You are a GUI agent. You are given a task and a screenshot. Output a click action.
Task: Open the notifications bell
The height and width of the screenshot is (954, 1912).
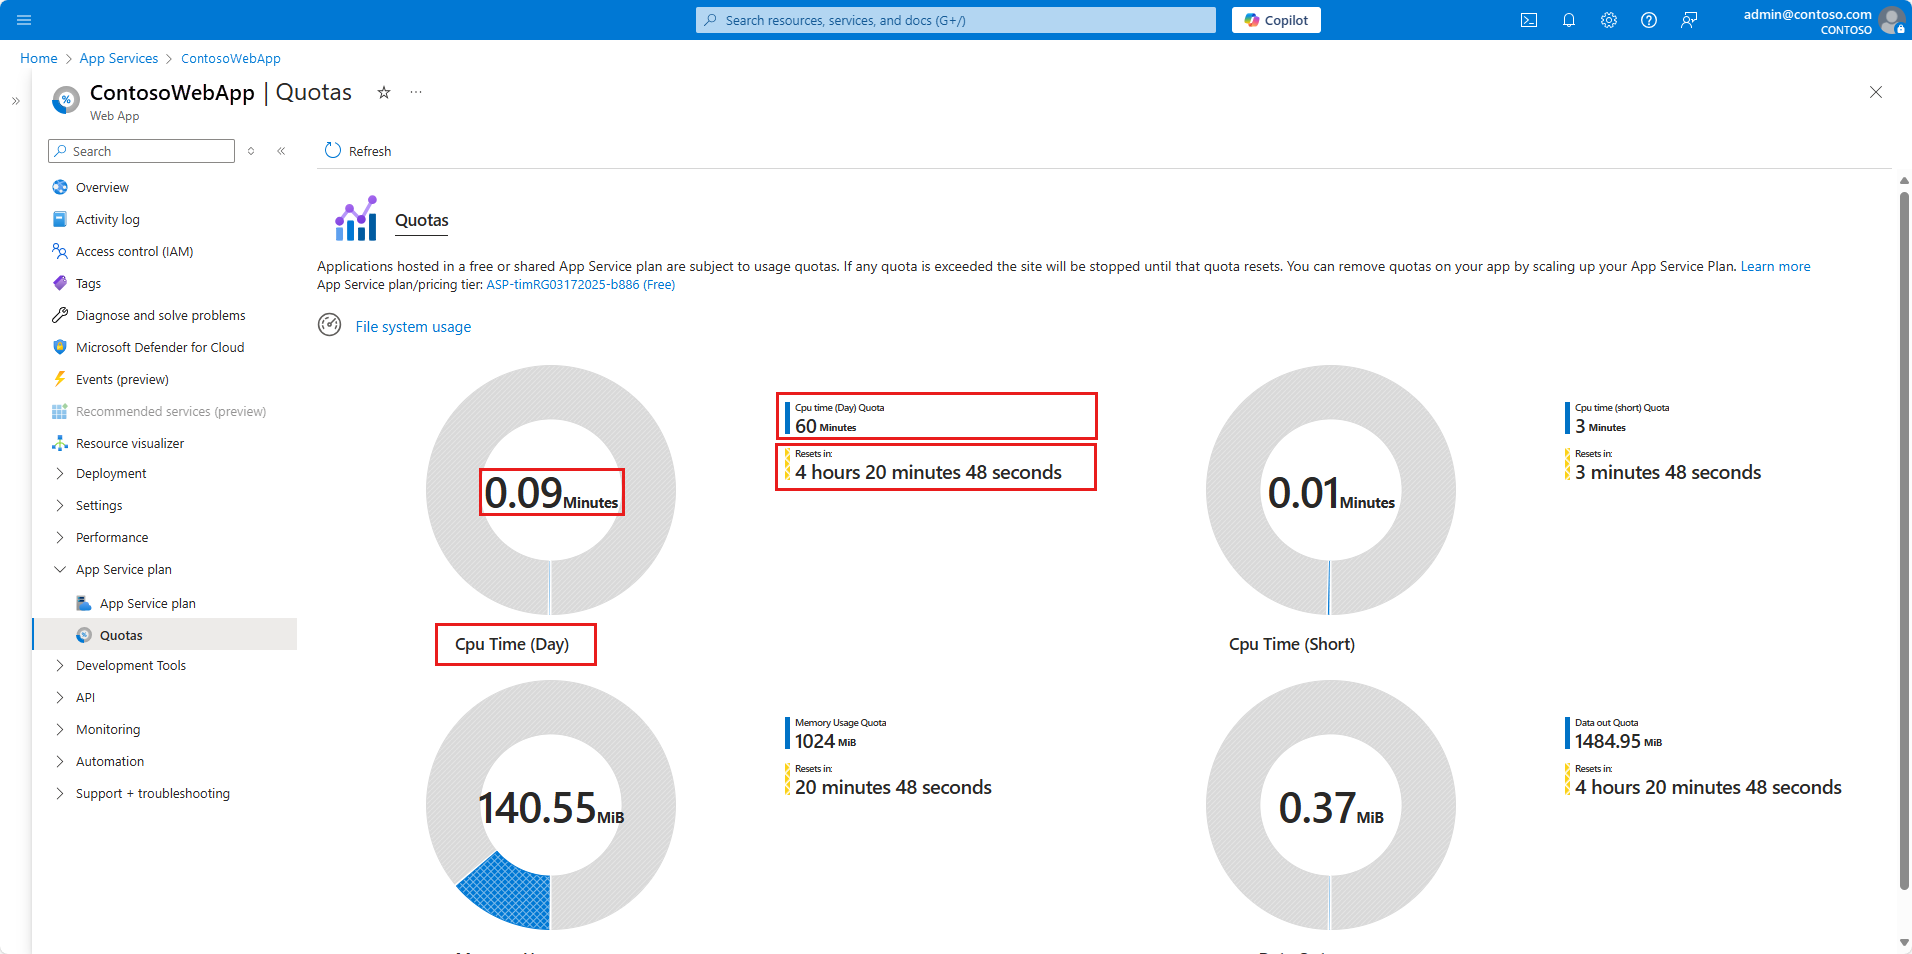tap(1569, 20)
